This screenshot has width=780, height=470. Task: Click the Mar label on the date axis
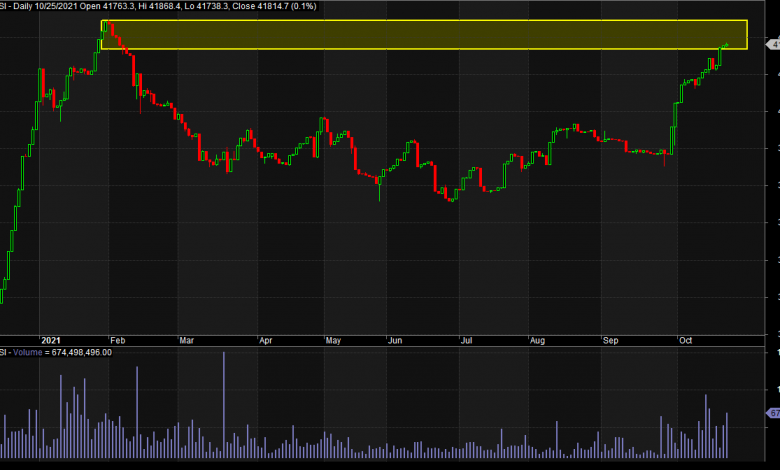[187, 340]
